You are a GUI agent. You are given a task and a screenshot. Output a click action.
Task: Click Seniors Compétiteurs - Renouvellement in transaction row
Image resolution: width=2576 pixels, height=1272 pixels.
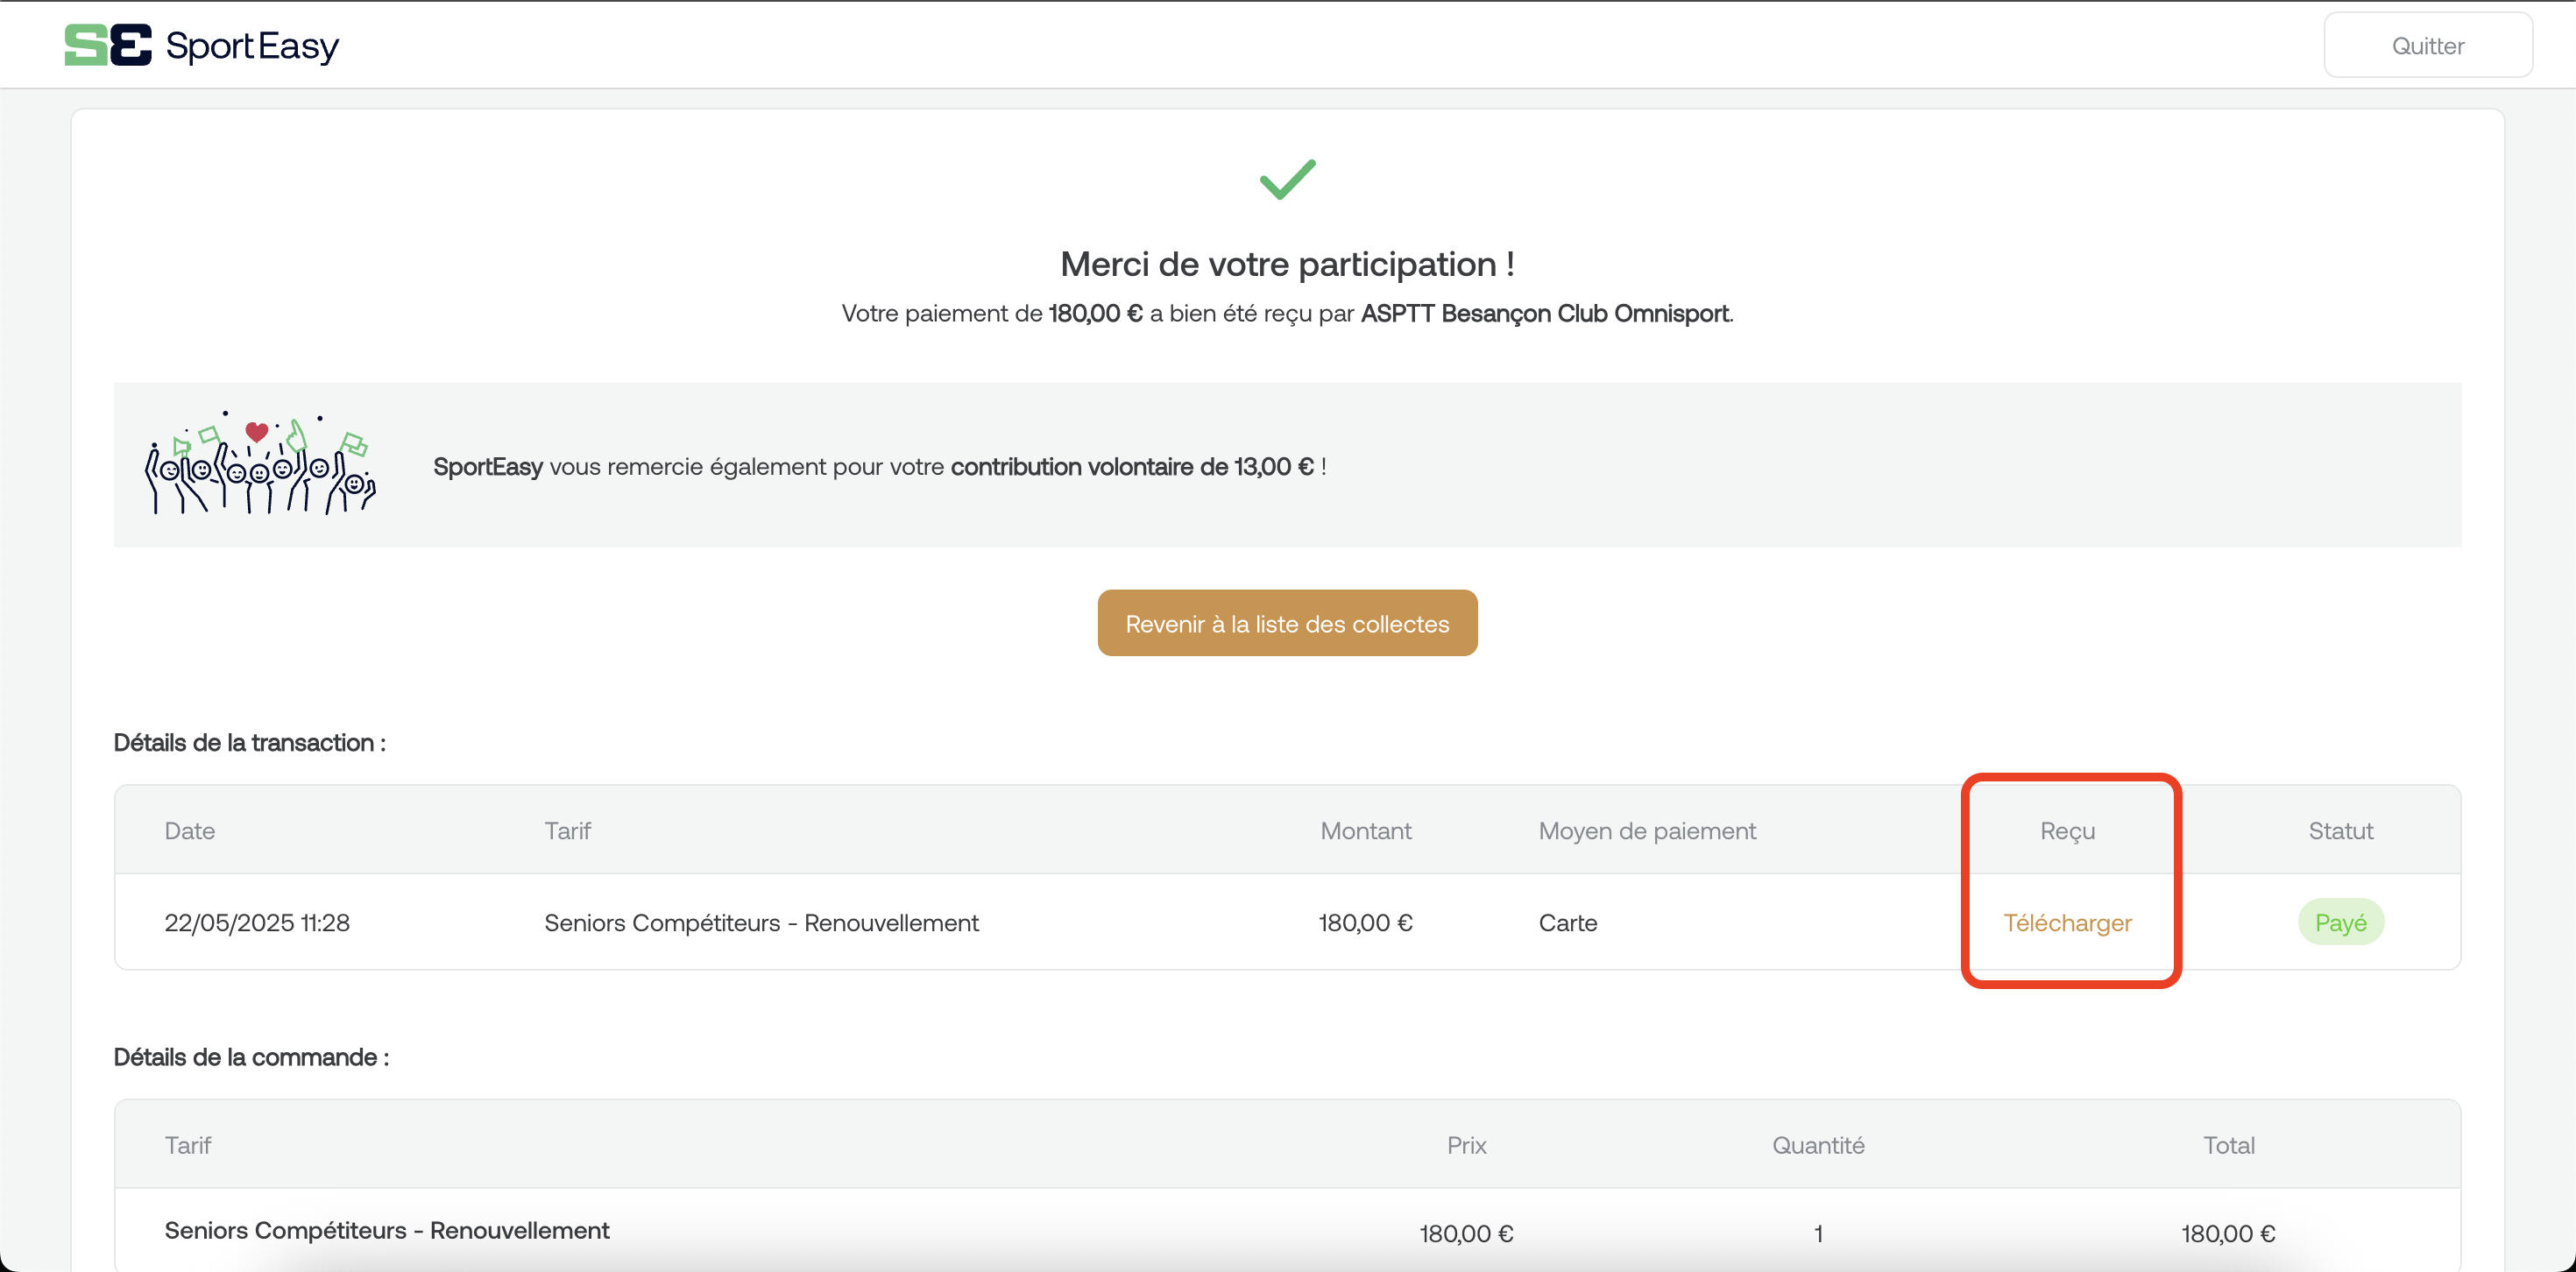point(761,922)
